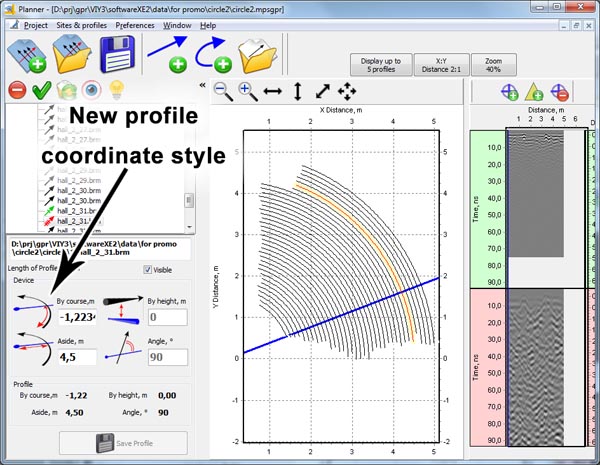Zoom out with magnifier minus icon
The image size is (600, 465).
click(223, 91)
